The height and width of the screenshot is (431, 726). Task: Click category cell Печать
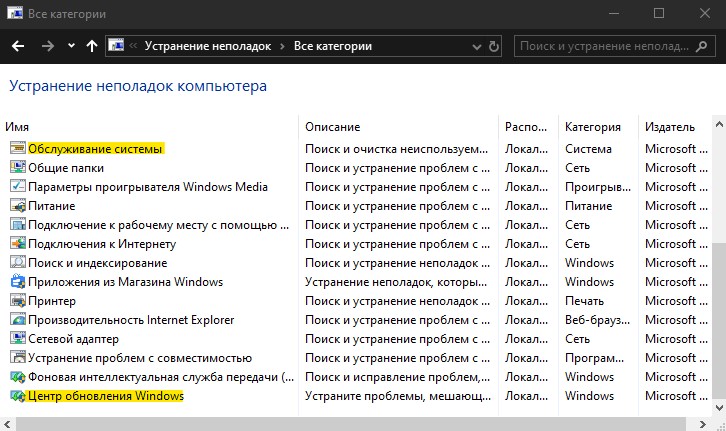[584, 301]
